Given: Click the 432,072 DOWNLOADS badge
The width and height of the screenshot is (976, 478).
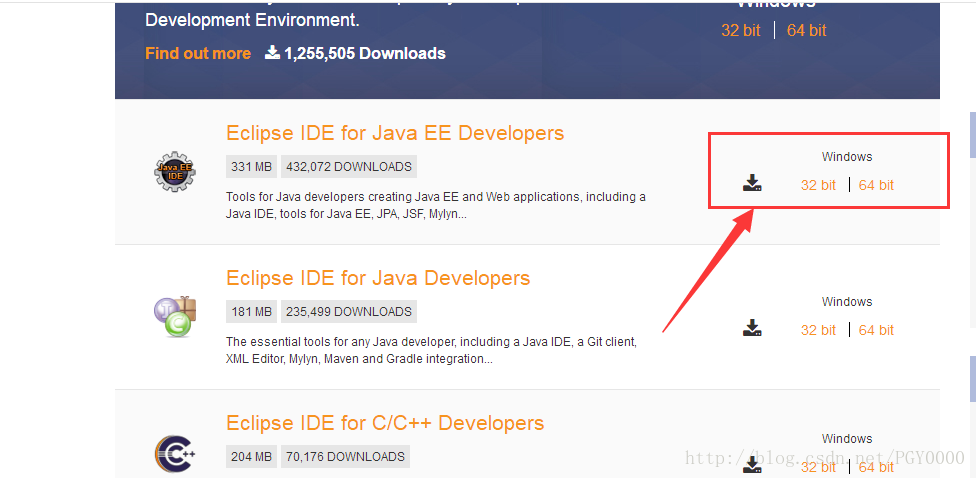Looking at the screenshot, I should point(349,167).
